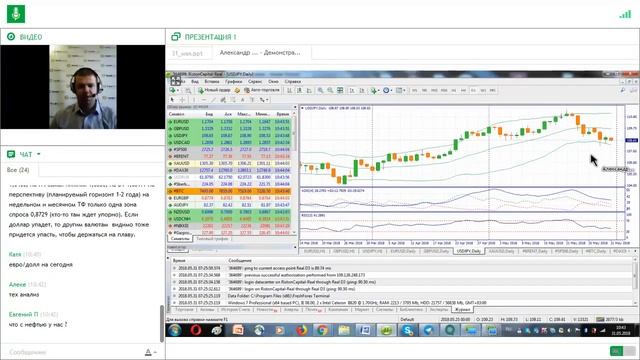The height and width of the screenshot is (360, 640).
Task: Open the New Order dialog
Action: coord(214,90)
